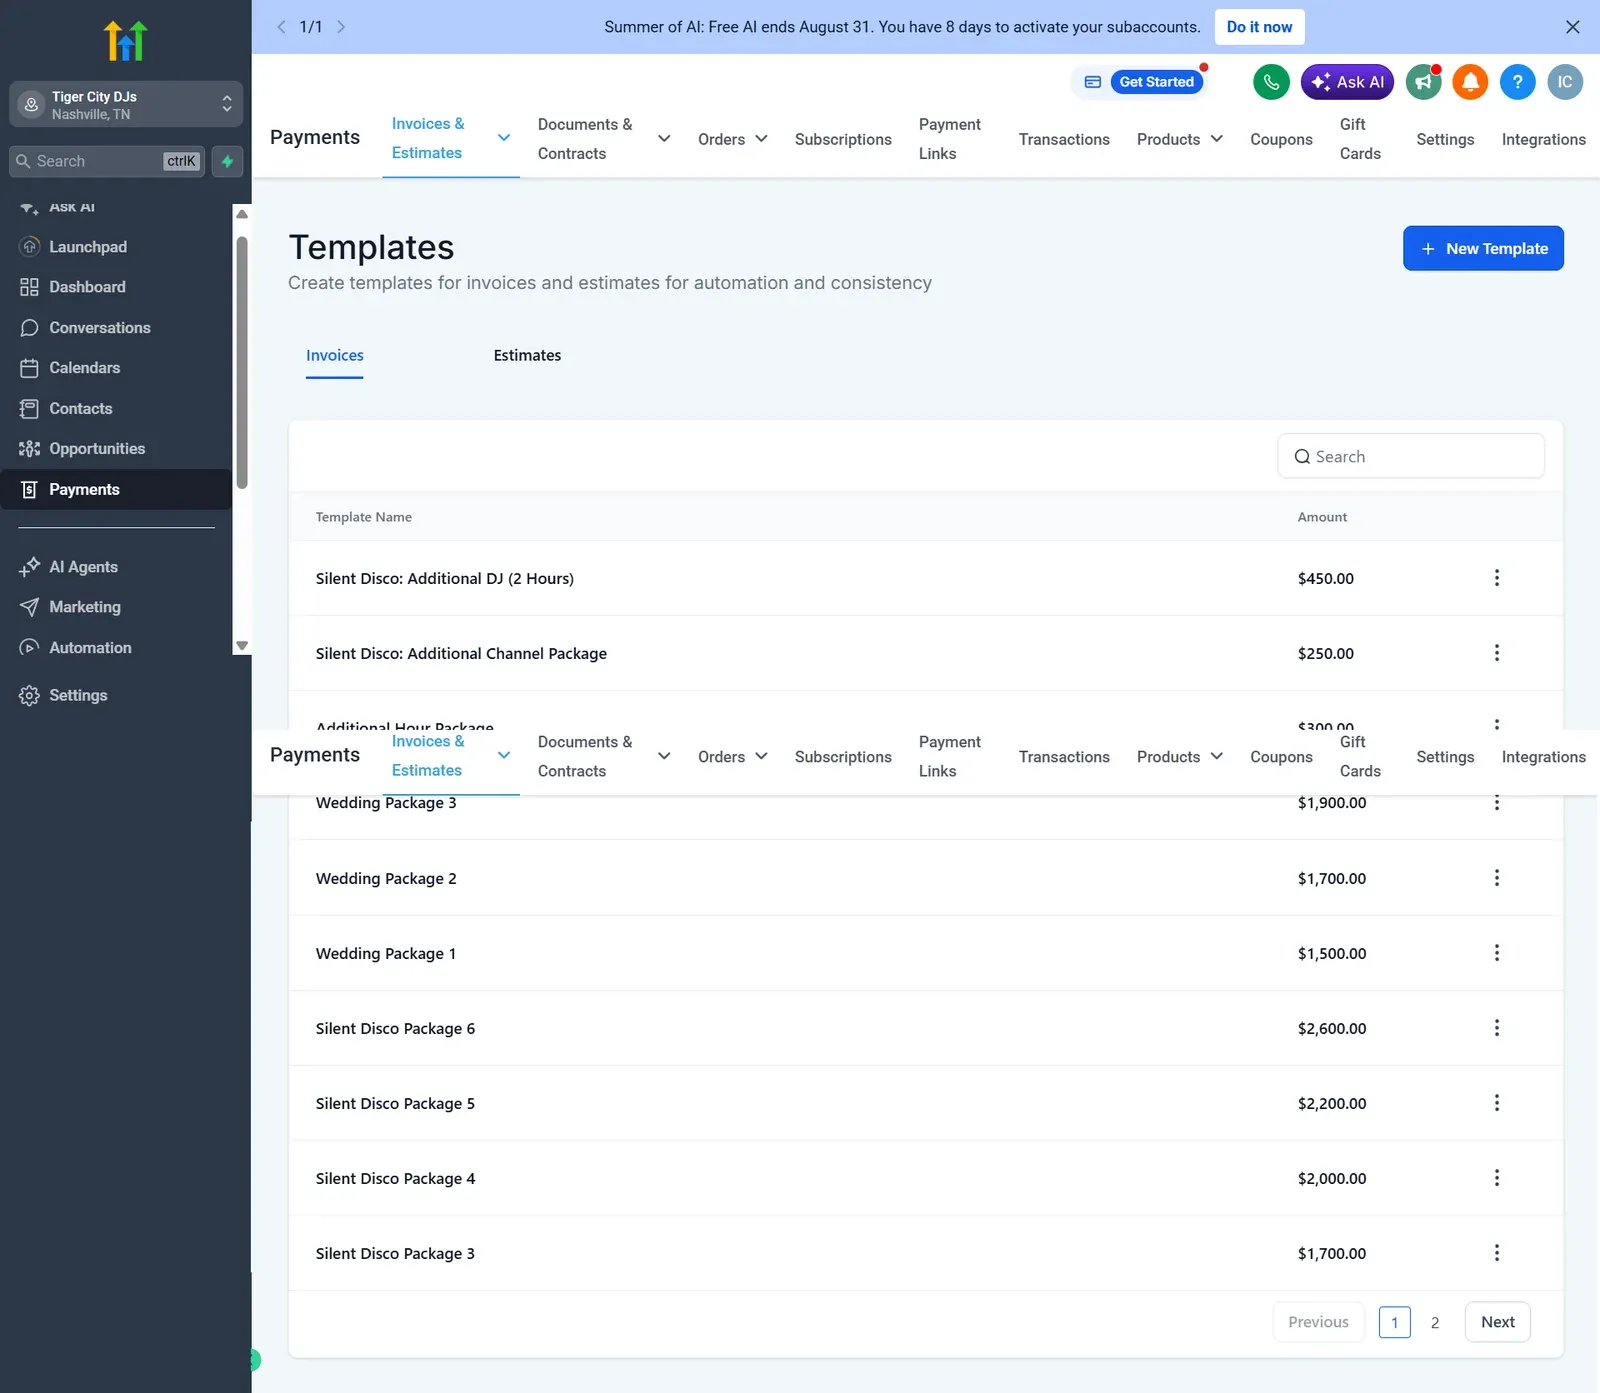The width and height of the screenshot is (1600, 1393).
Task: Open options for Silent Disco: Additional Channel Package
Action: coord(1497,653)
